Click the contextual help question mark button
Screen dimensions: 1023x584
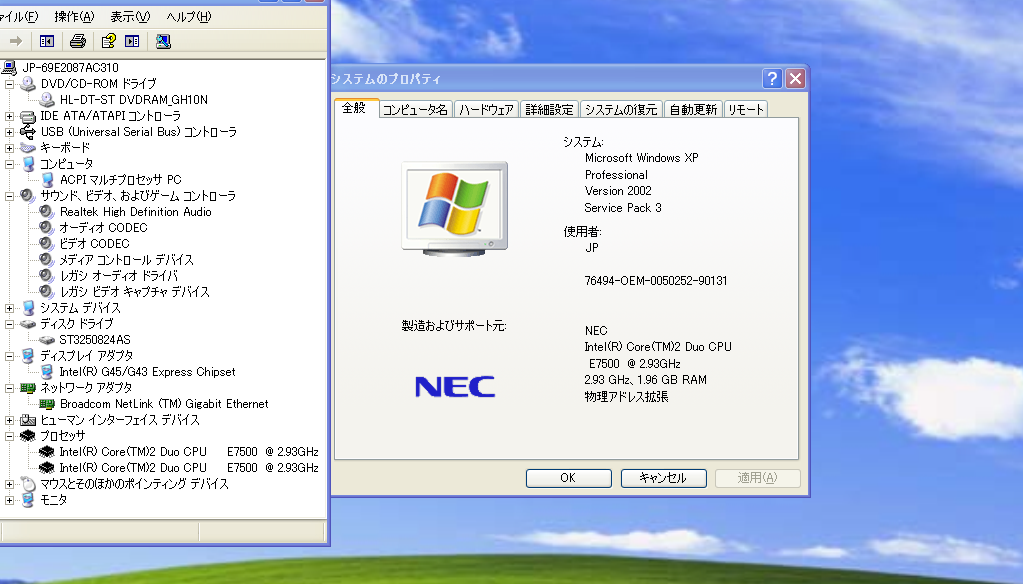[x=770, y=77]
